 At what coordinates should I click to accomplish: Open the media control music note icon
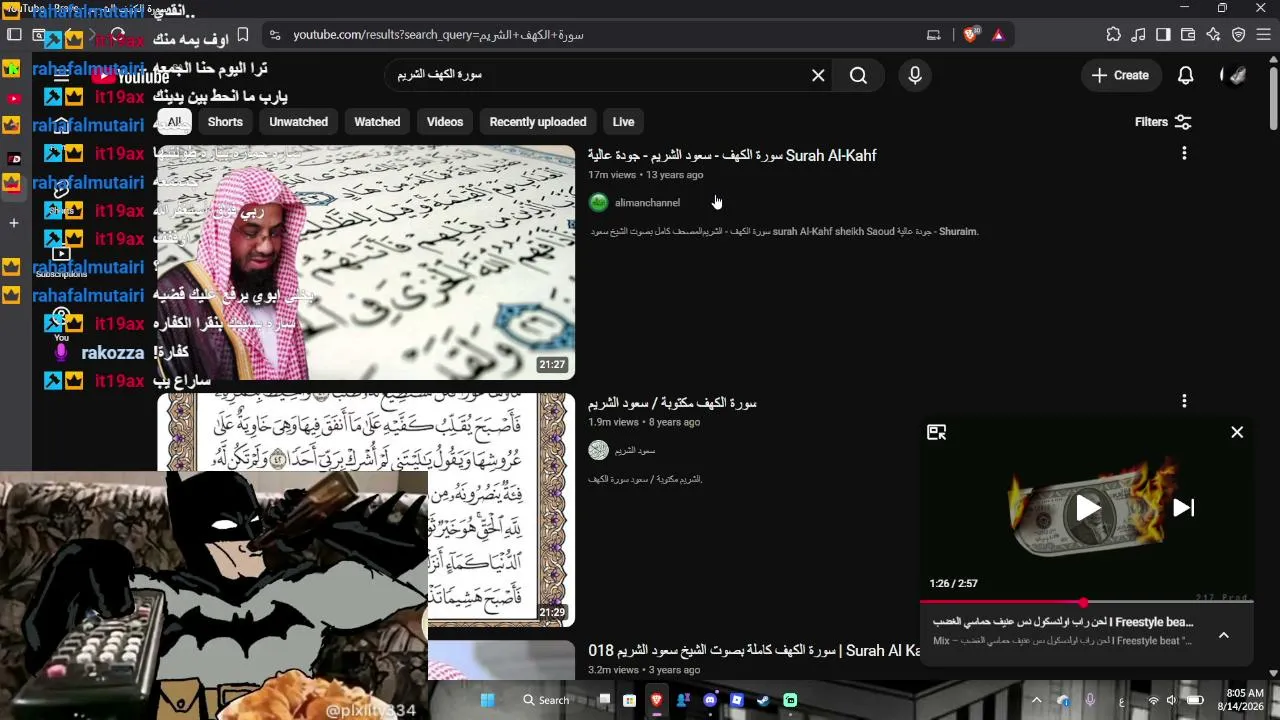(x=1138, y=35)
